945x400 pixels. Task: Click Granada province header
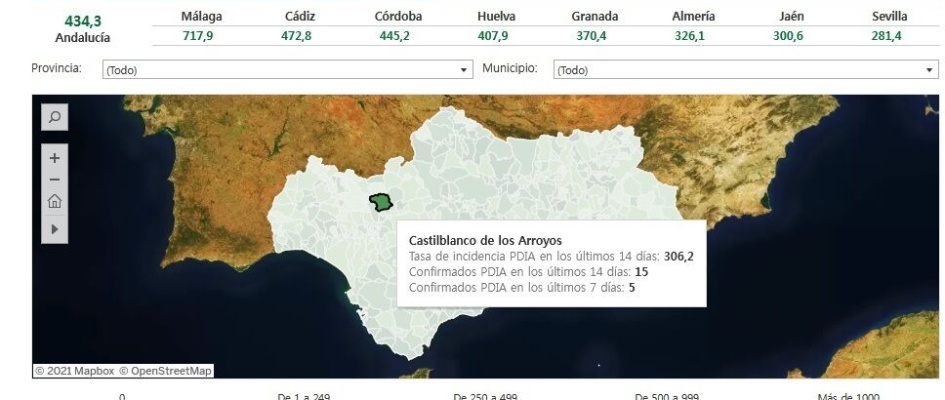point(594,16)
